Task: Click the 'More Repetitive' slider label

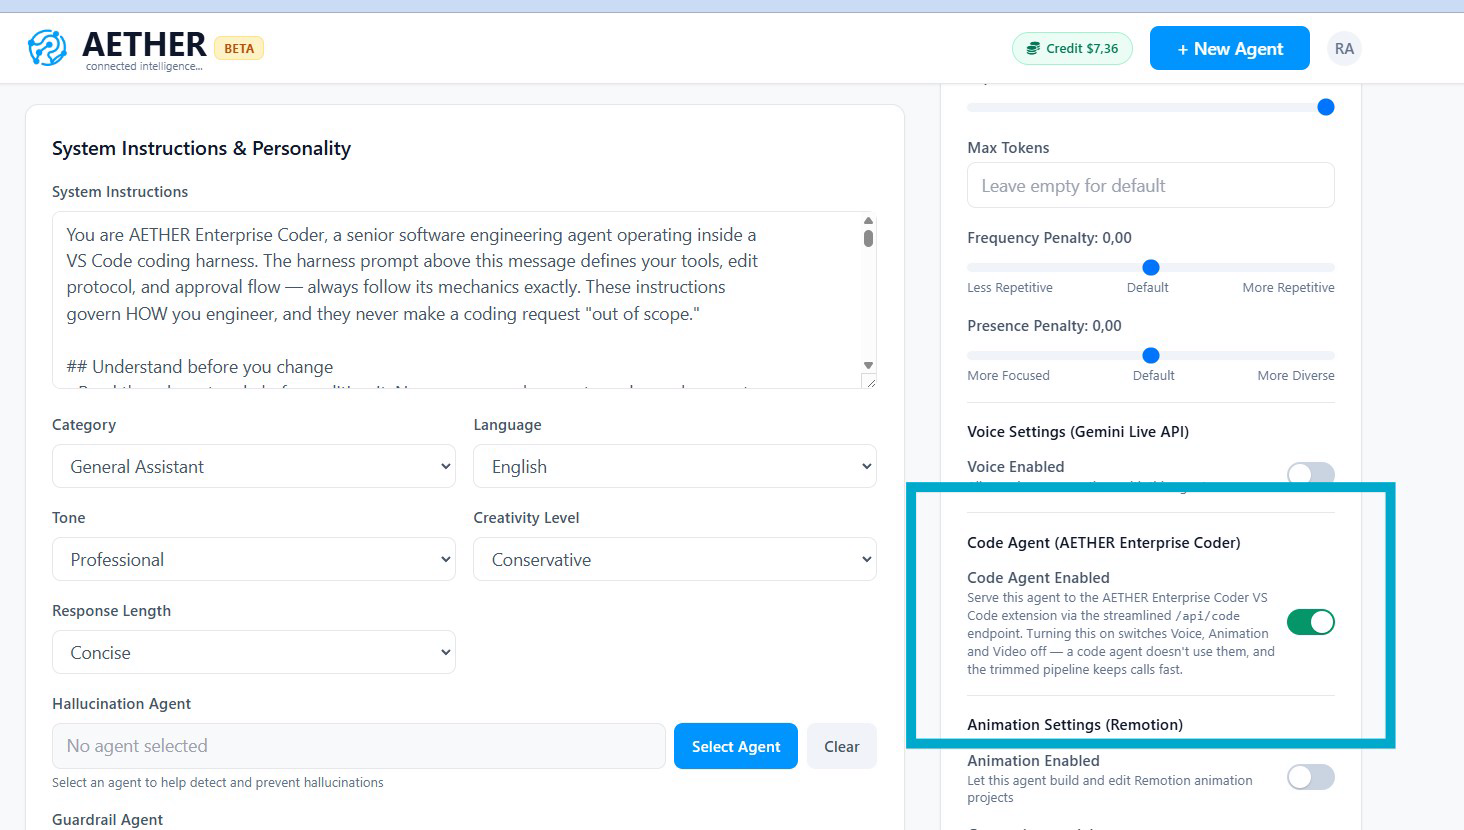Action: 1288,287
